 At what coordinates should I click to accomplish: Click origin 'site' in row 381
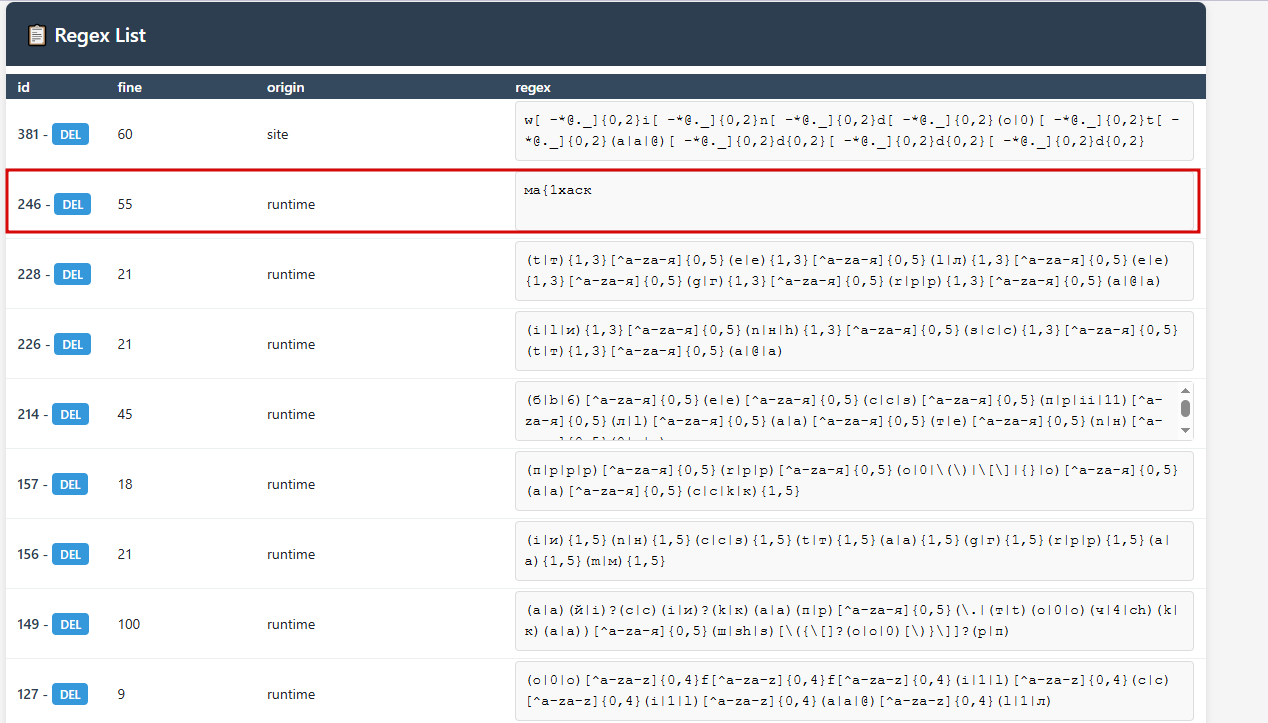(x=277, y=134)
